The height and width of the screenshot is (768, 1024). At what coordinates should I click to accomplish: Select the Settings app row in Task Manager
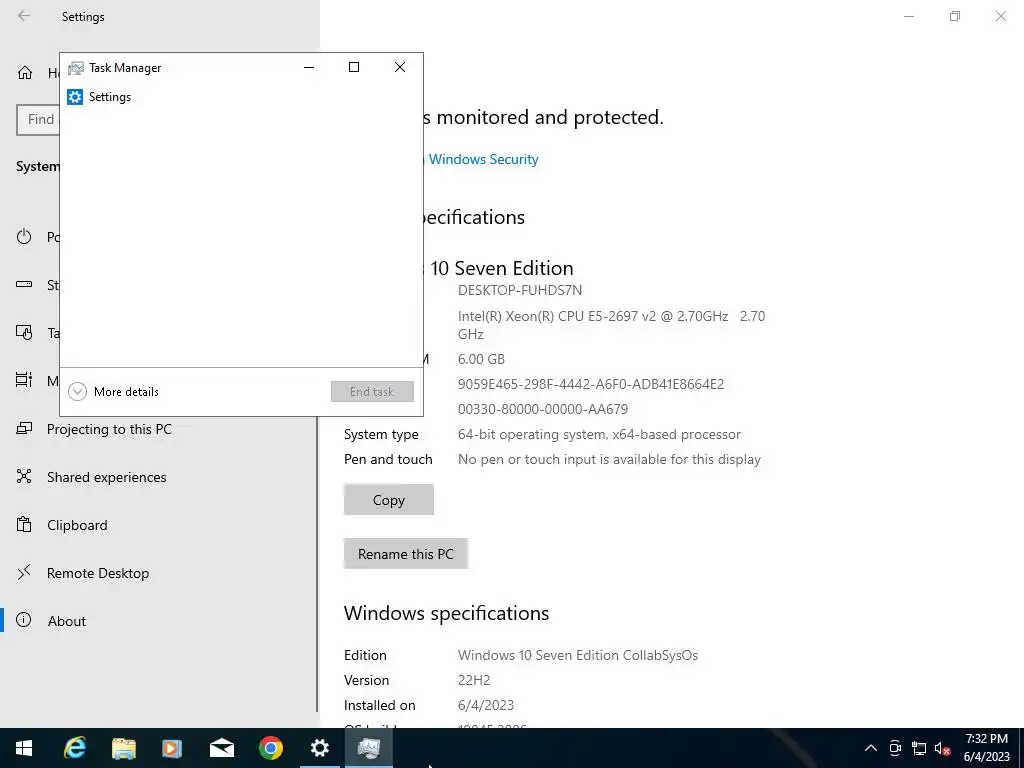click(241, 97)
